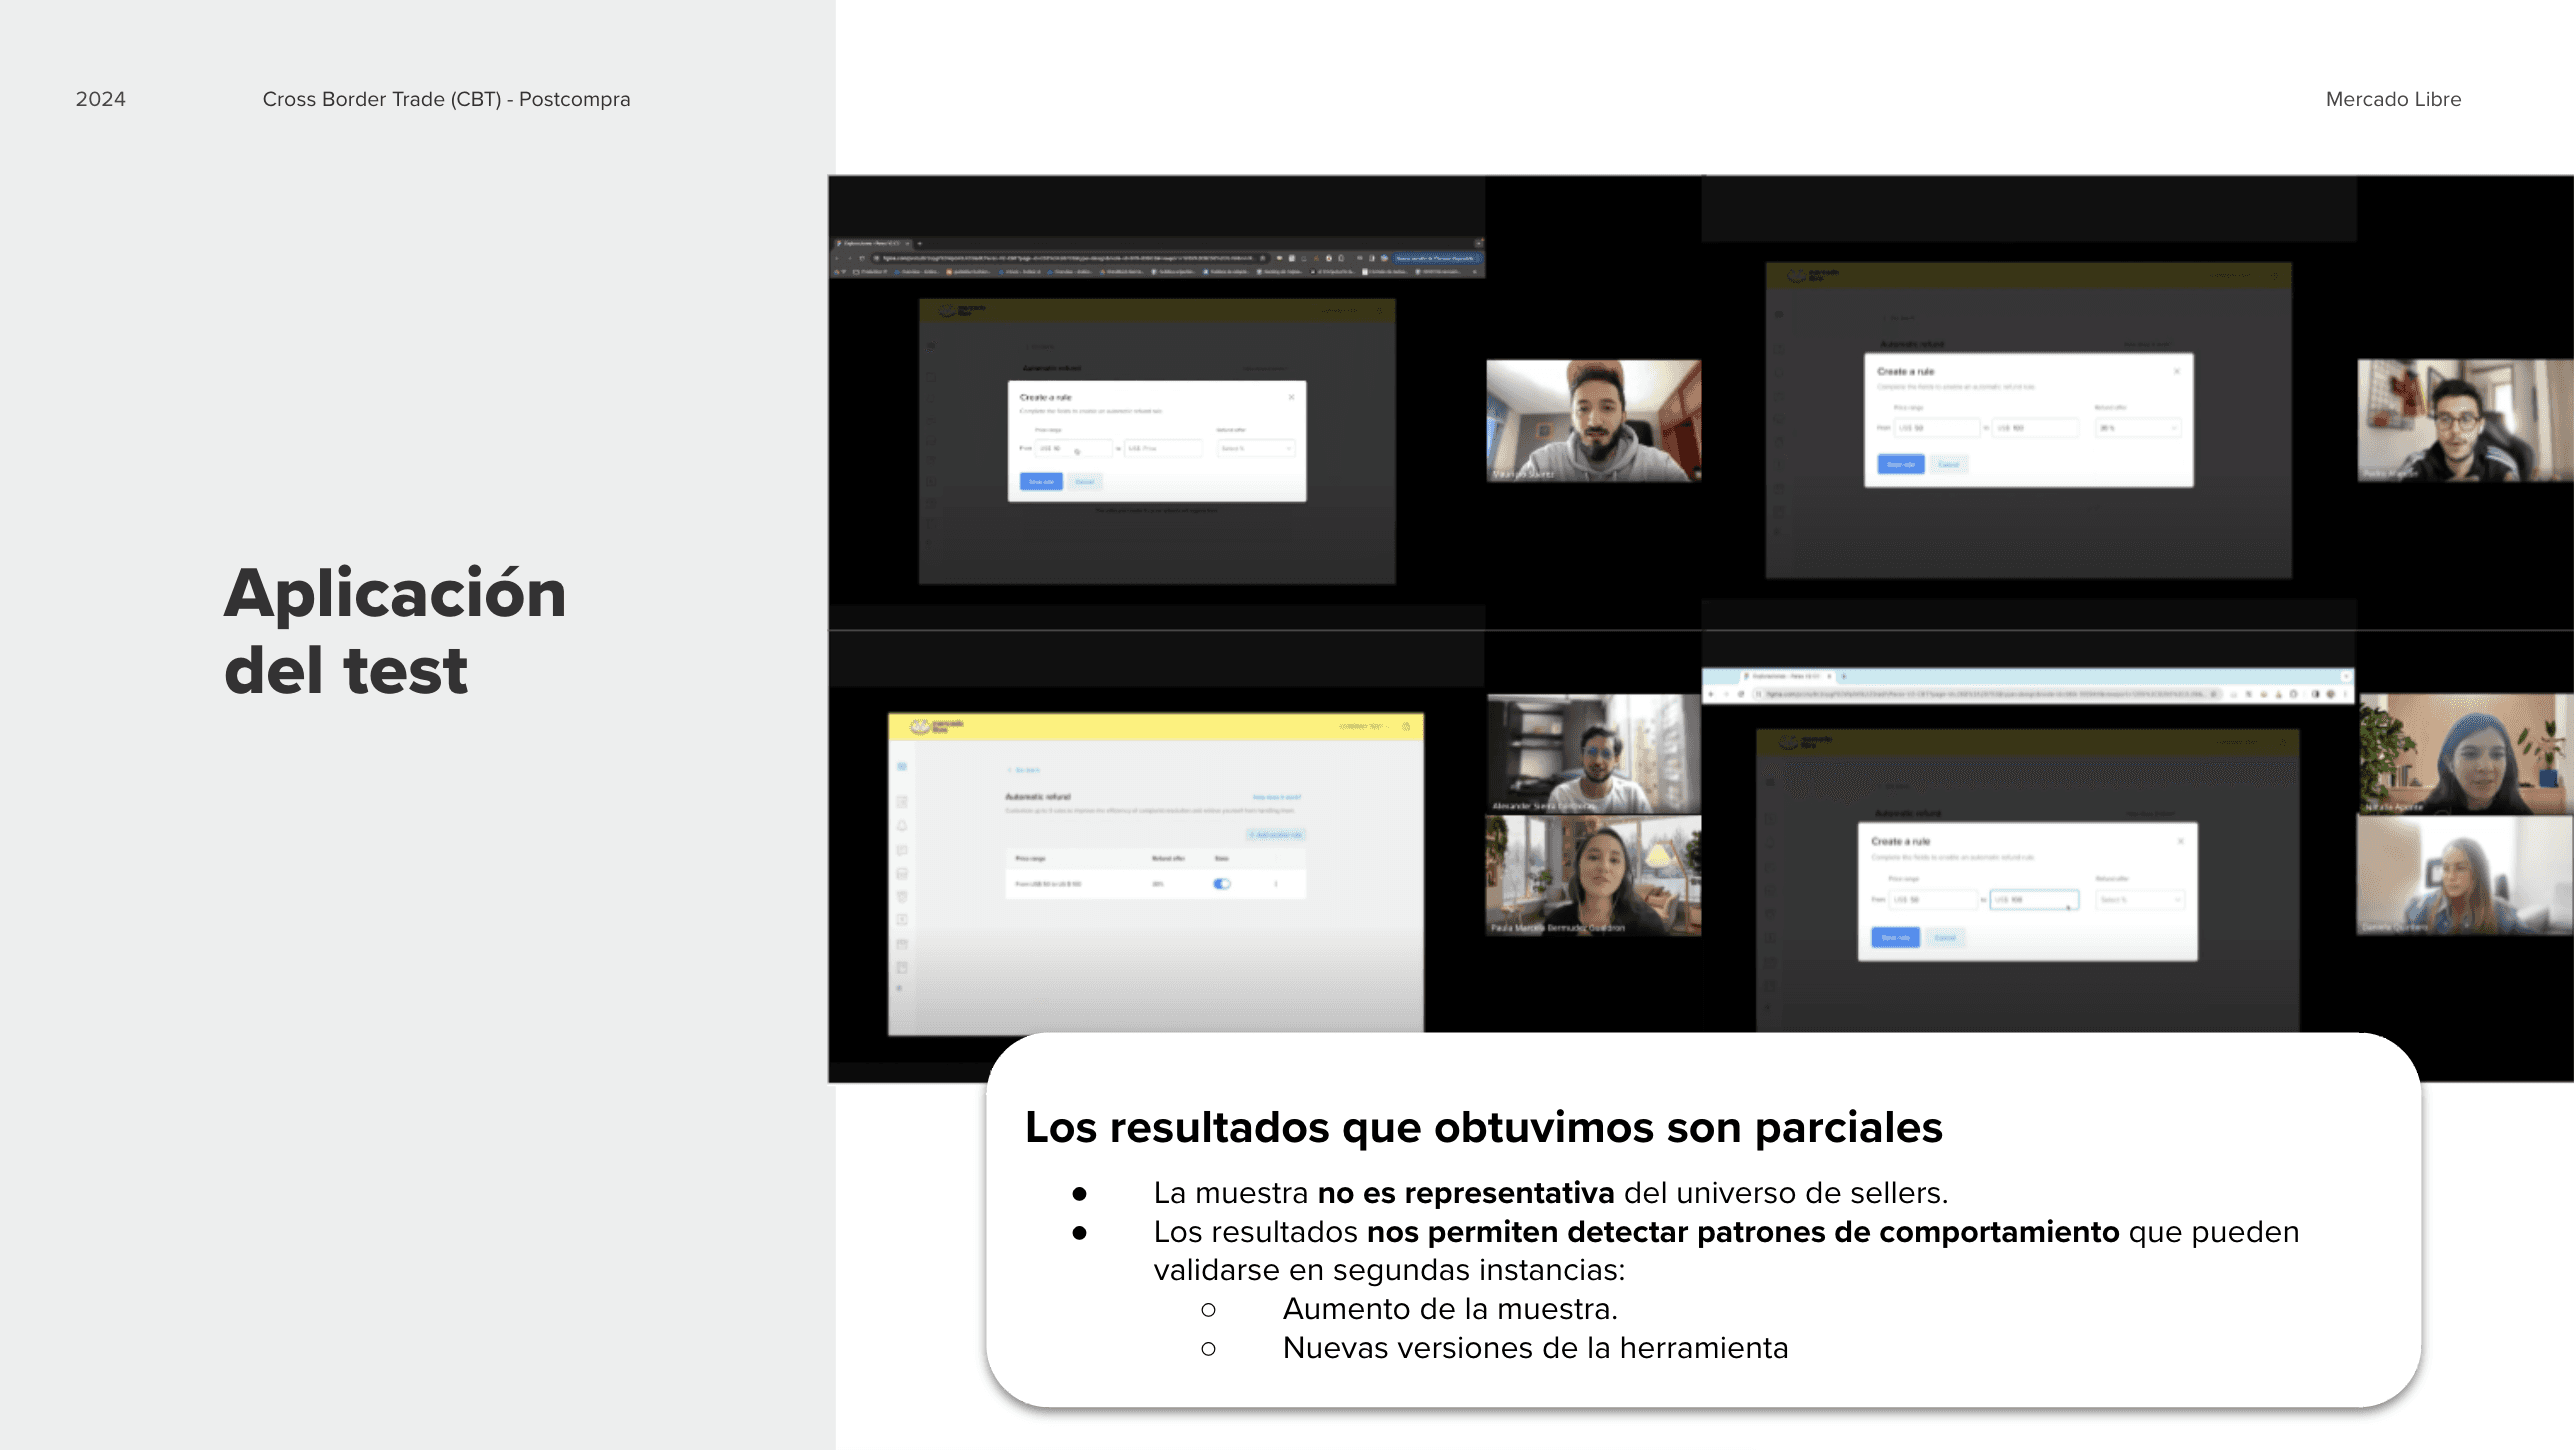Click the Add another rule button
Image resolution: width=2574 pixels, height=1450 pixels.
1275,835
